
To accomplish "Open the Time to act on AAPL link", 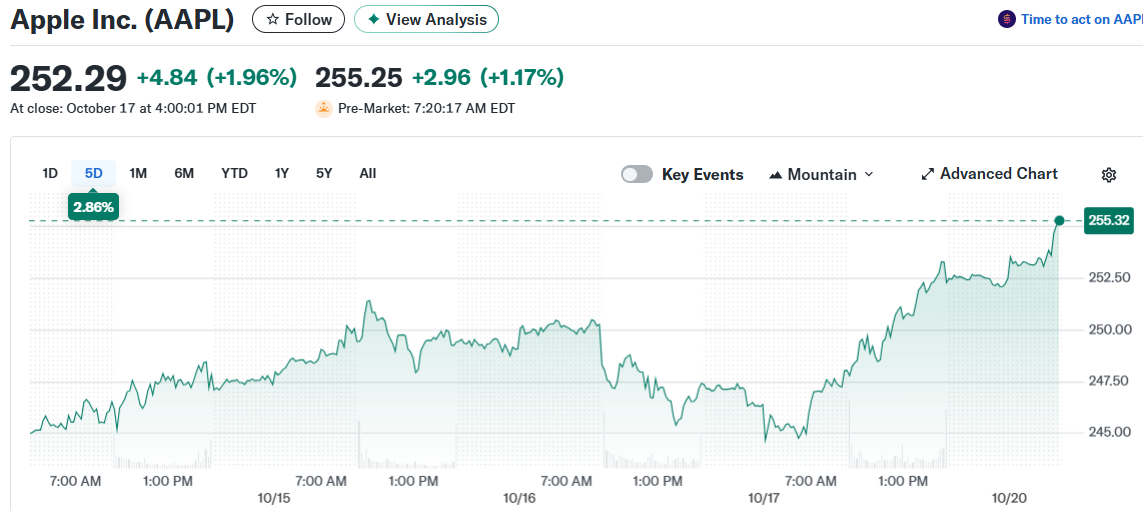I will (x=1080, y=19).
